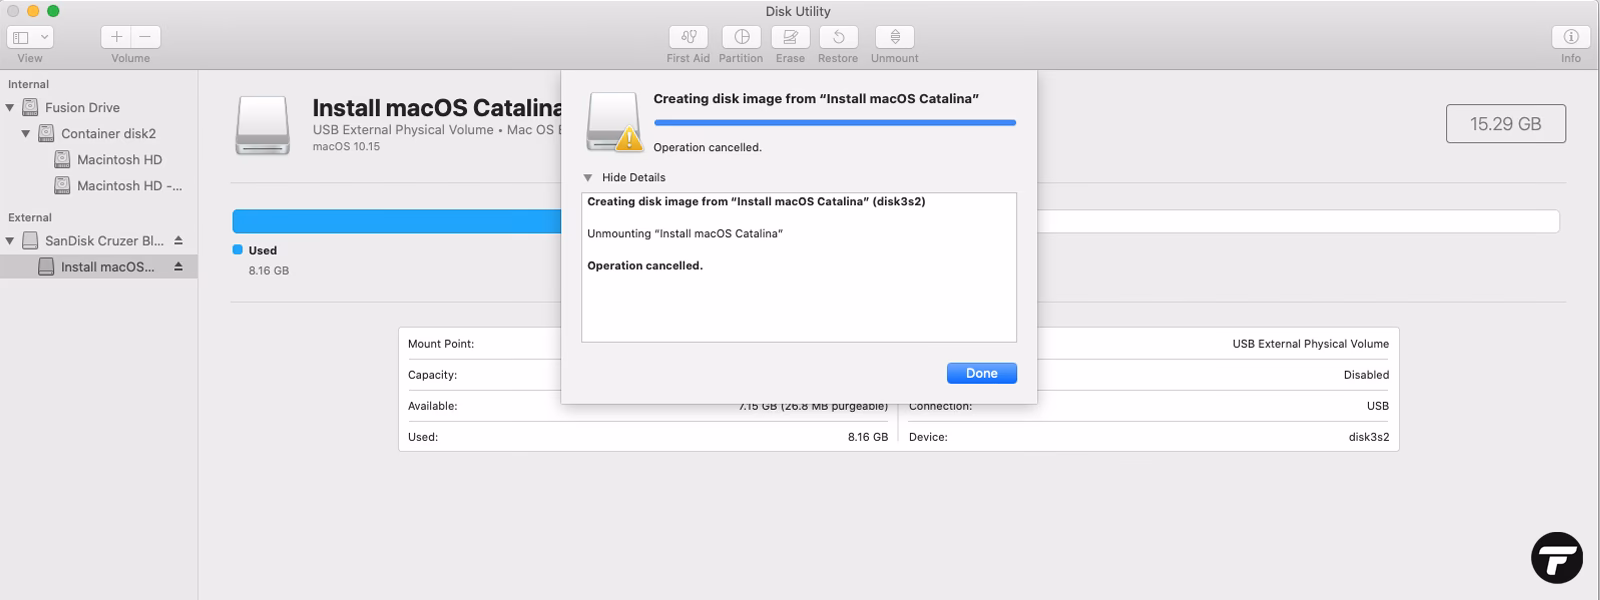Image resolution: width=1600 pixels, height=600 pixels.
Task: Click the 'Internal' sidebar section header
Action: point(28,84)
